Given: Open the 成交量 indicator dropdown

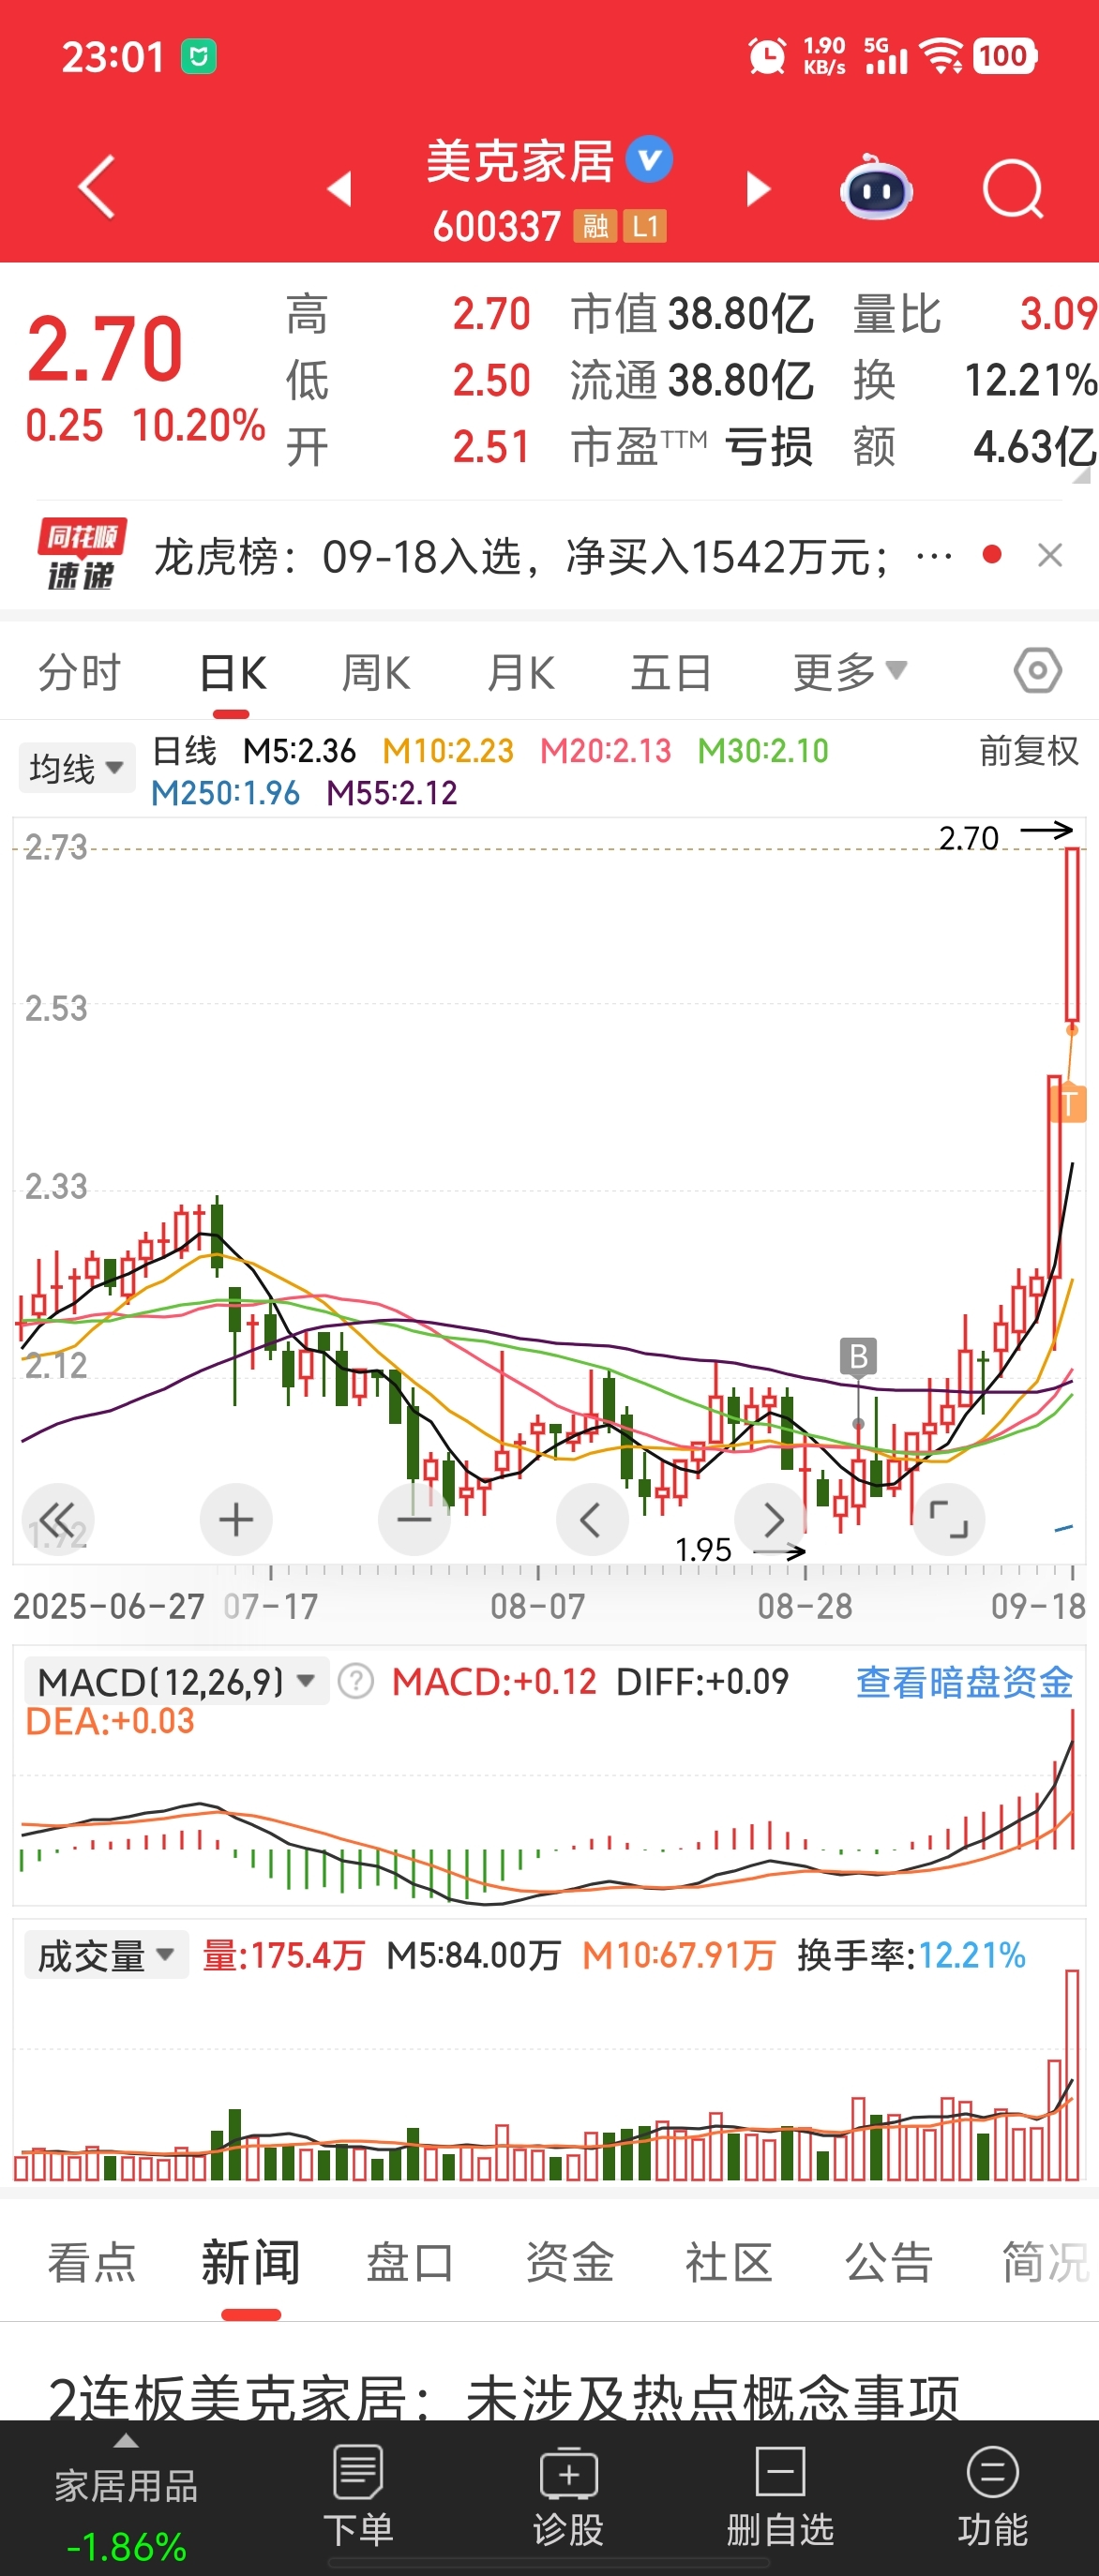Looking at the screenshot, I should [106, 1955].
